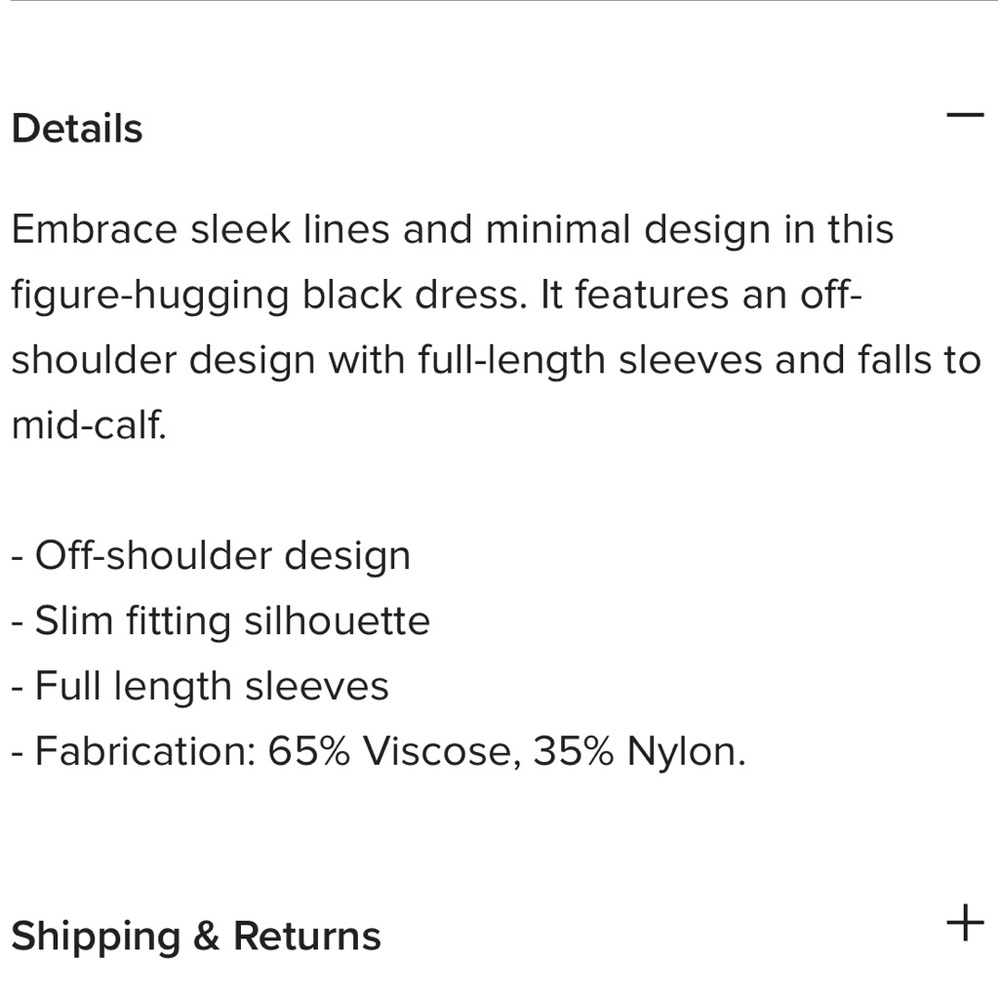
Task: Select the word Returns in the heading
Action: 307,936
